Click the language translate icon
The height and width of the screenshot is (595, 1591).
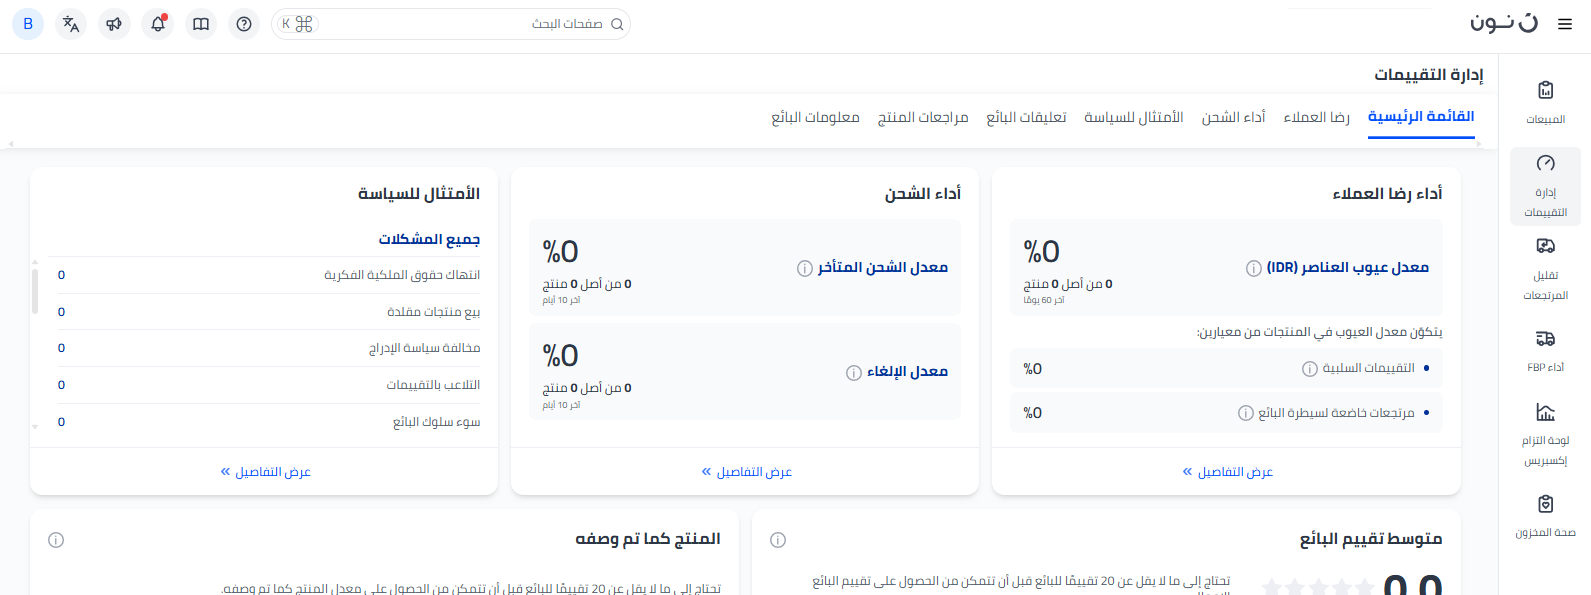(x=71, y=24)
